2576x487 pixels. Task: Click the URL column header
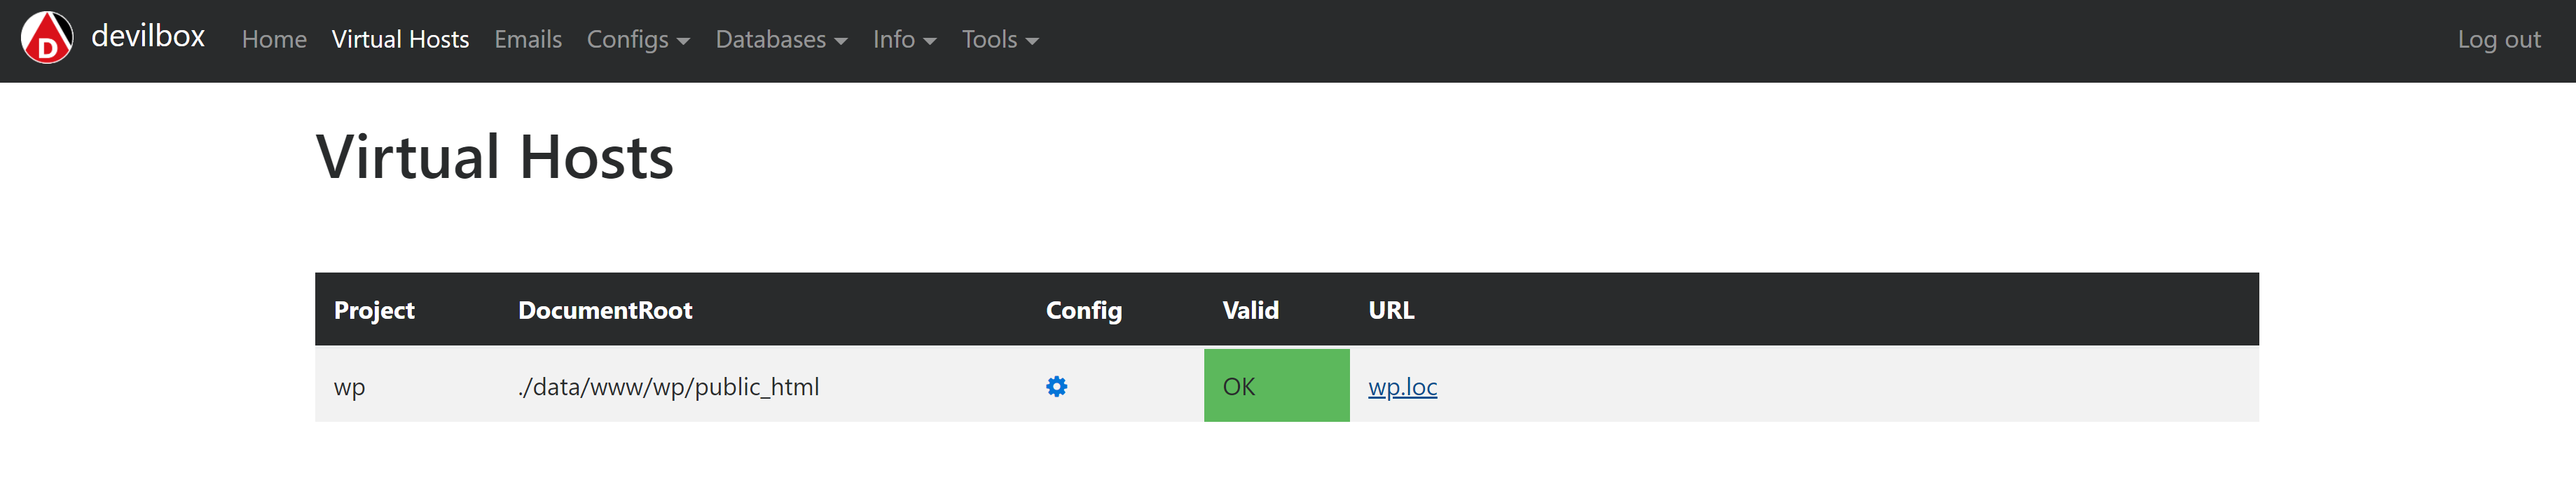1392,310
